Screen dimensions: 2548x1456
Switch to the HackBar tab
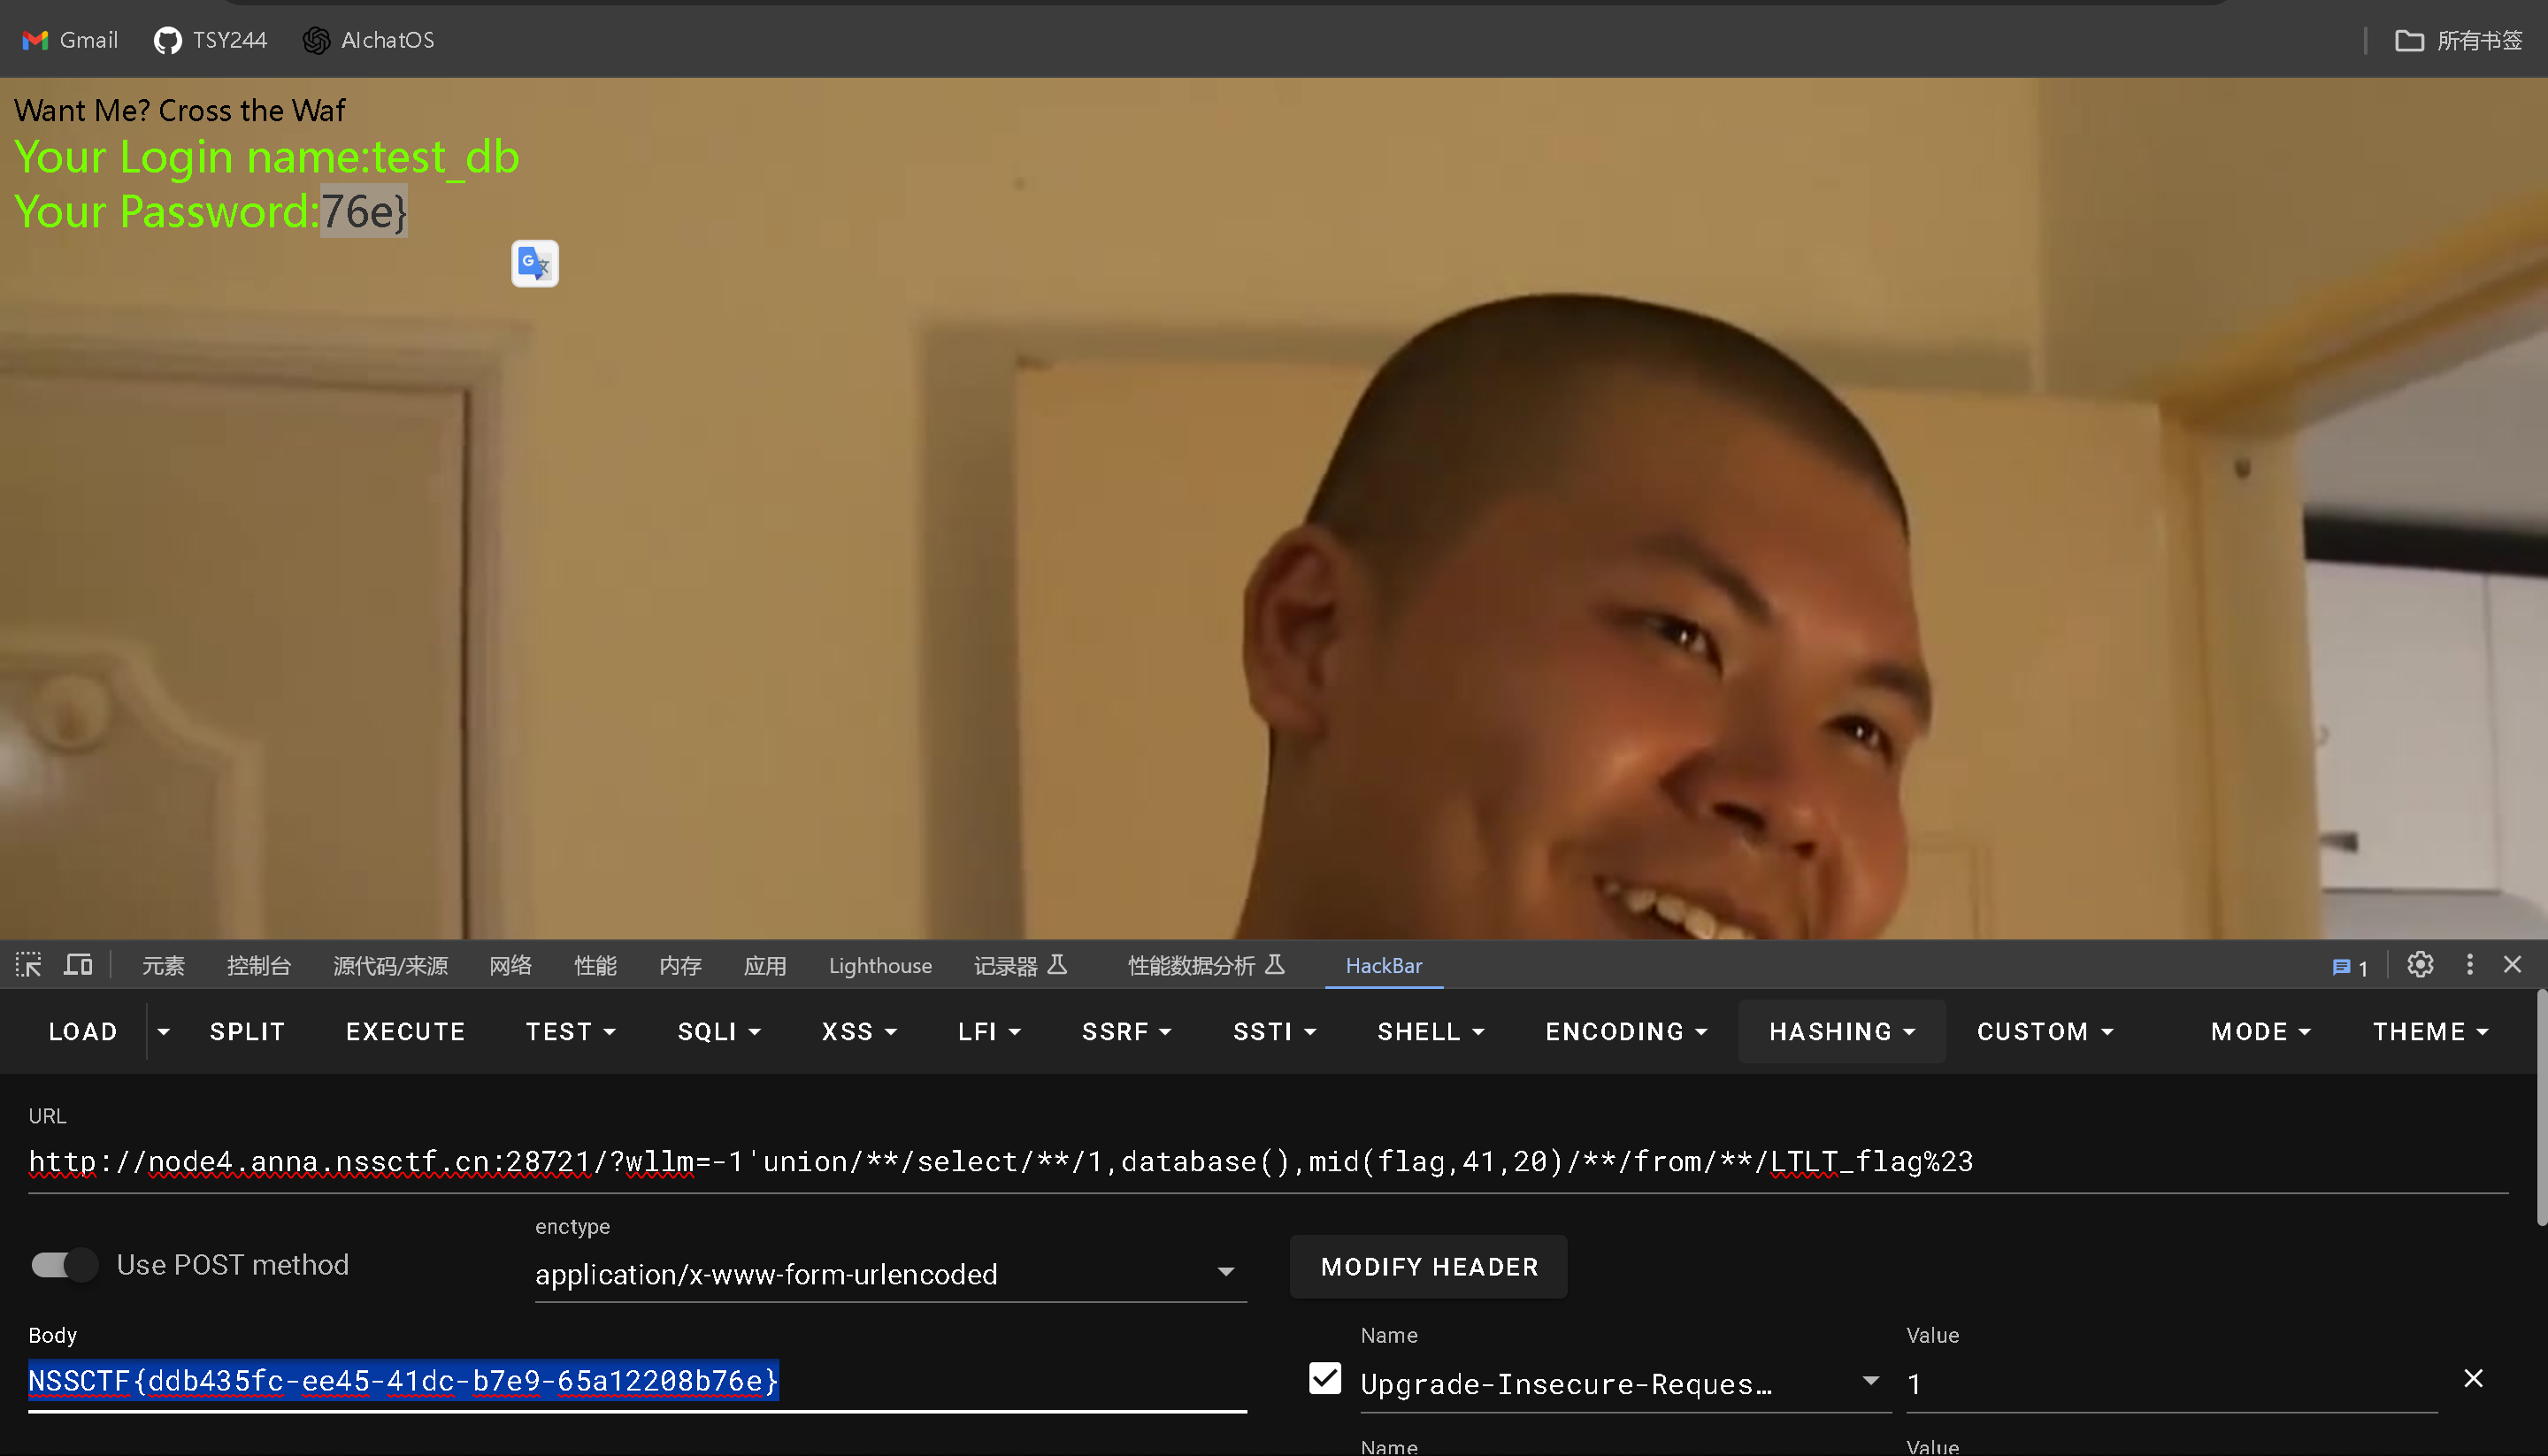(1383, 965)
